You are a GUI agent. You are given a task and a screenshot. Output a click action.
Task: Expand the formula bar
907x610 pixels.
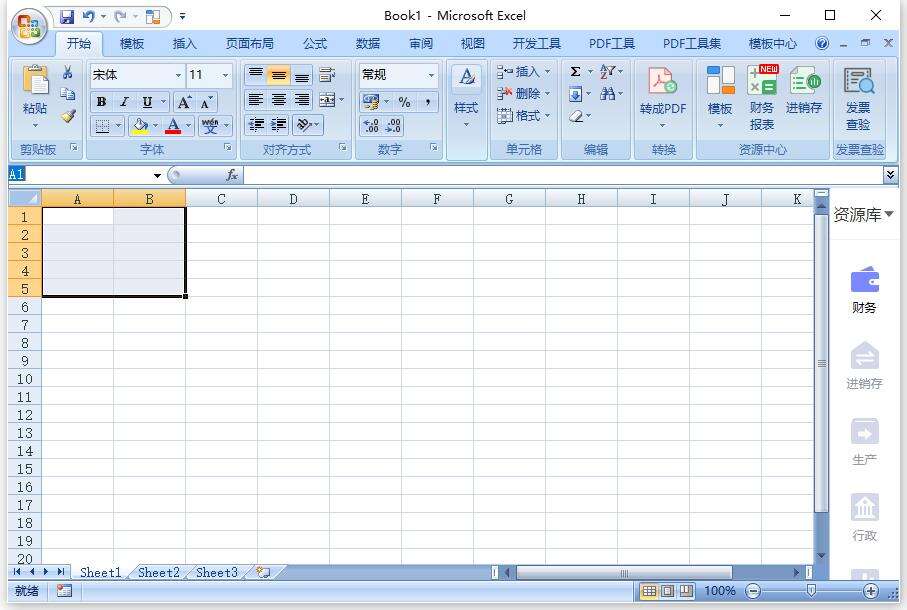point(890,174)
